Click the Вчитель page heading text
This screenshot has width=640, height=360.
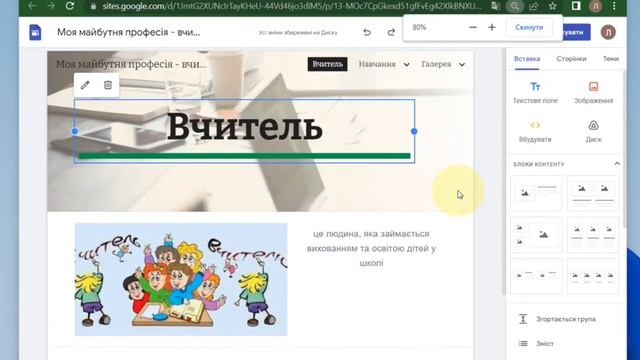point(244,126)
